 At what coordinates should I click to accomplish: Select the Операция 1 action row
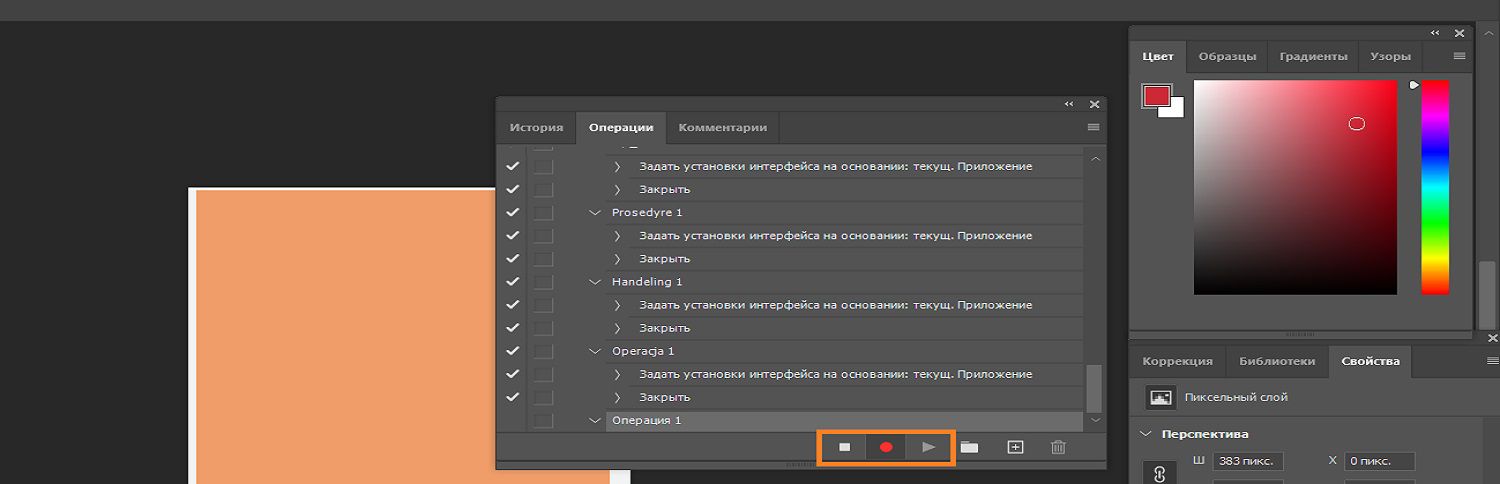[844, 421]
